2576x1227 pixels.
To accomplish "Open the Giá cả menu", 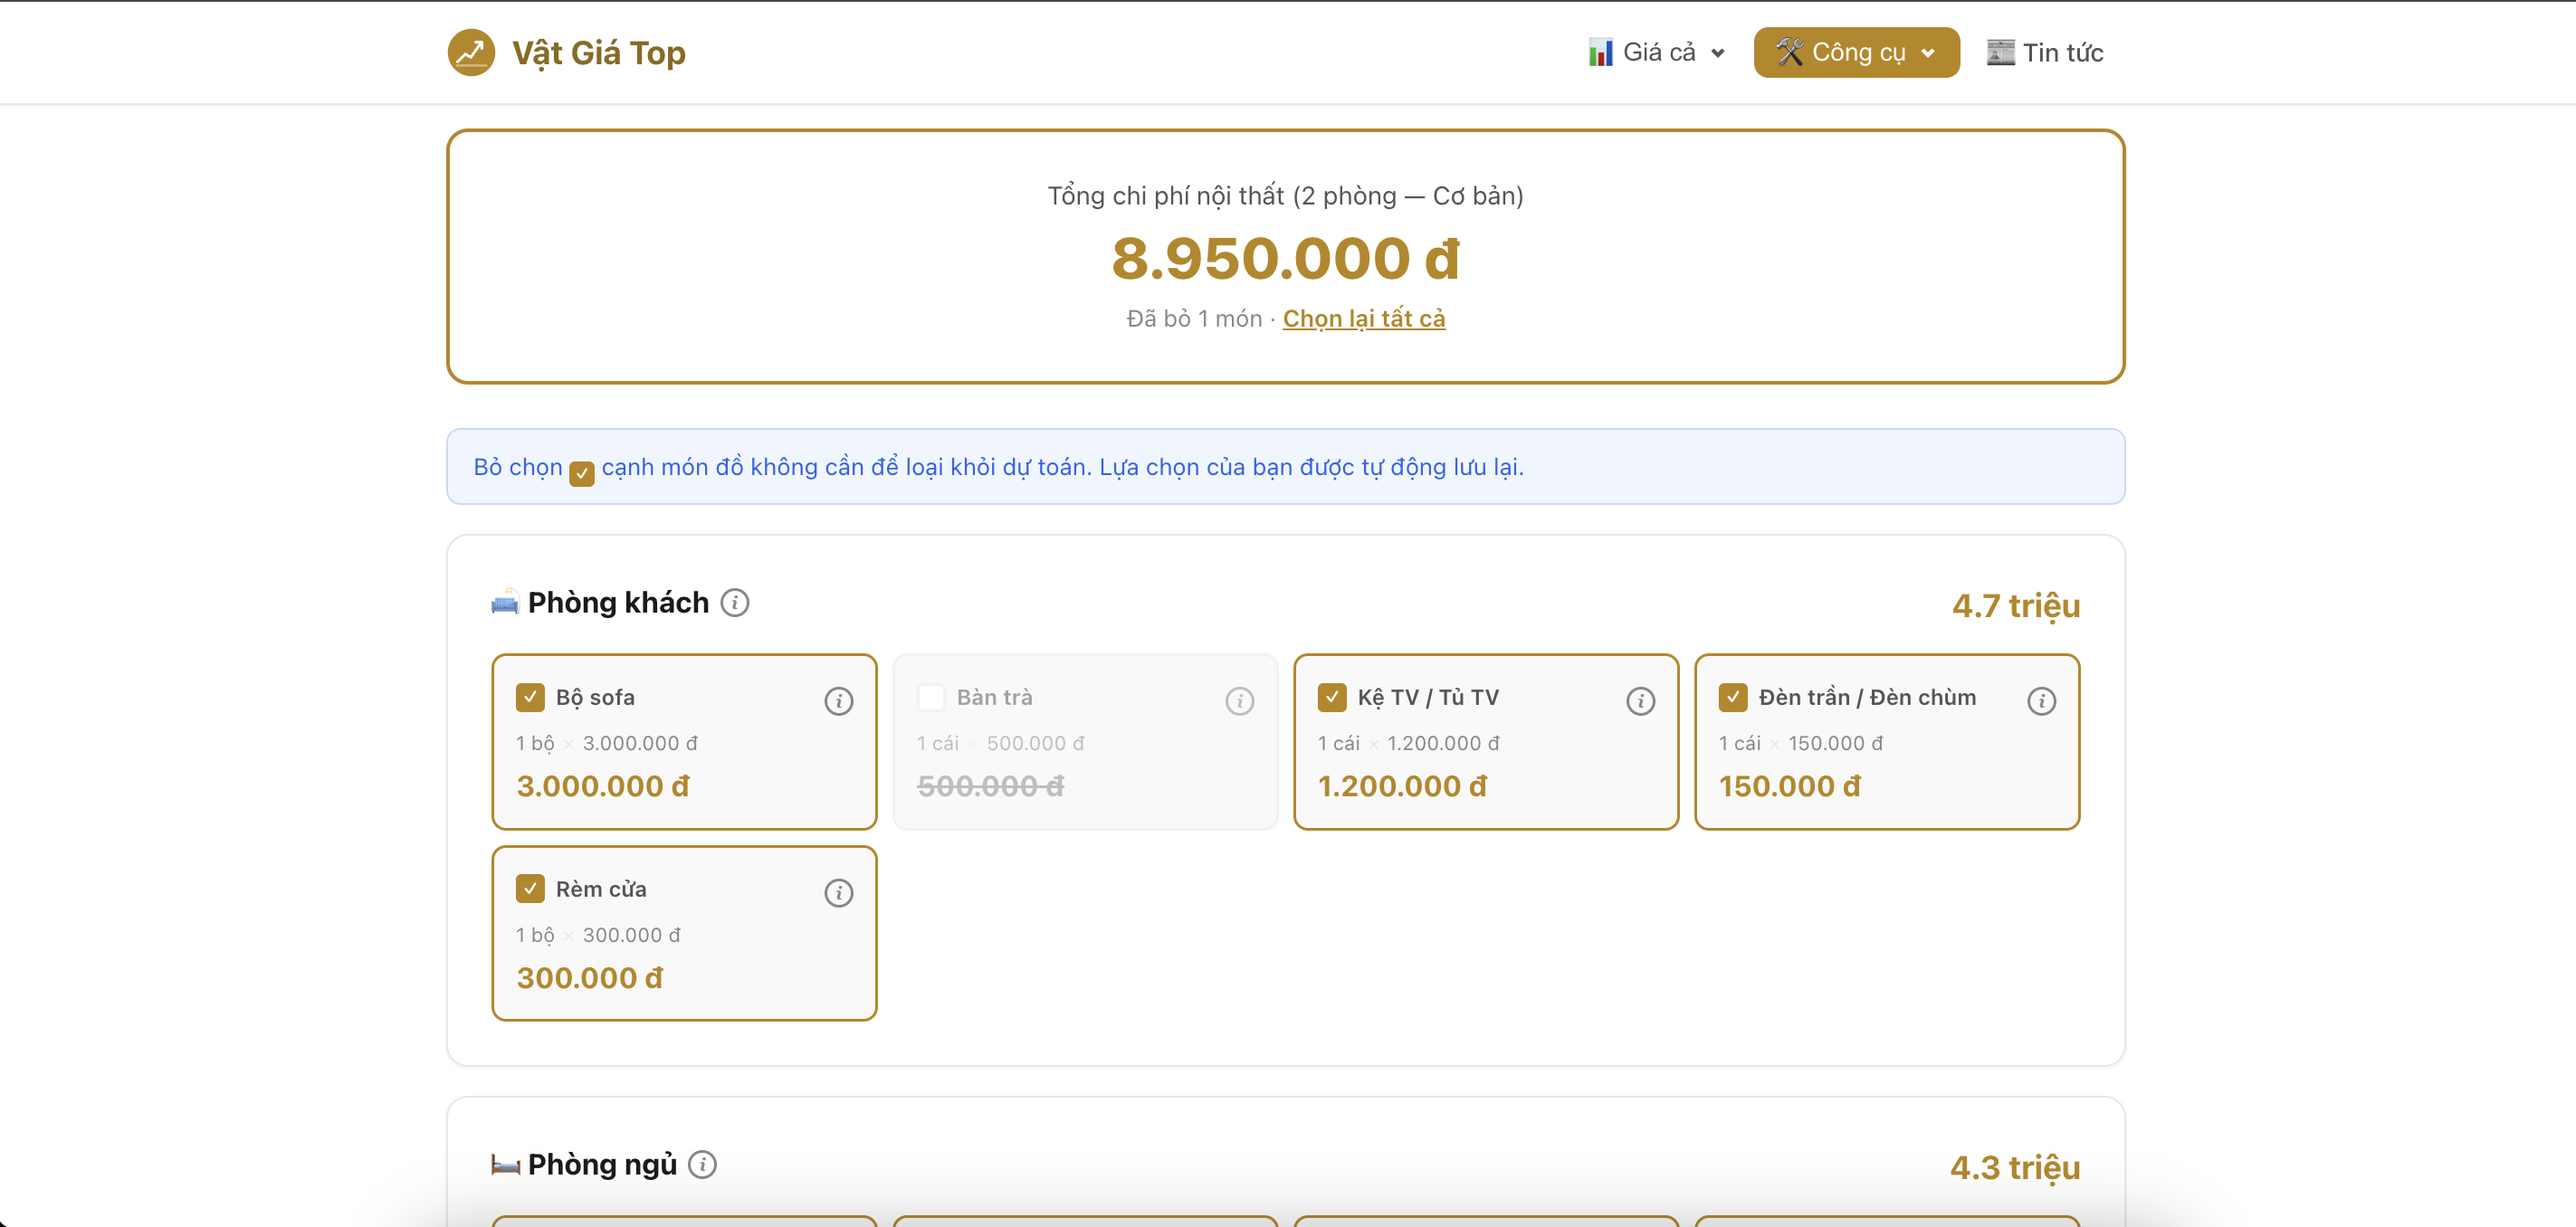I will 1657,52.
